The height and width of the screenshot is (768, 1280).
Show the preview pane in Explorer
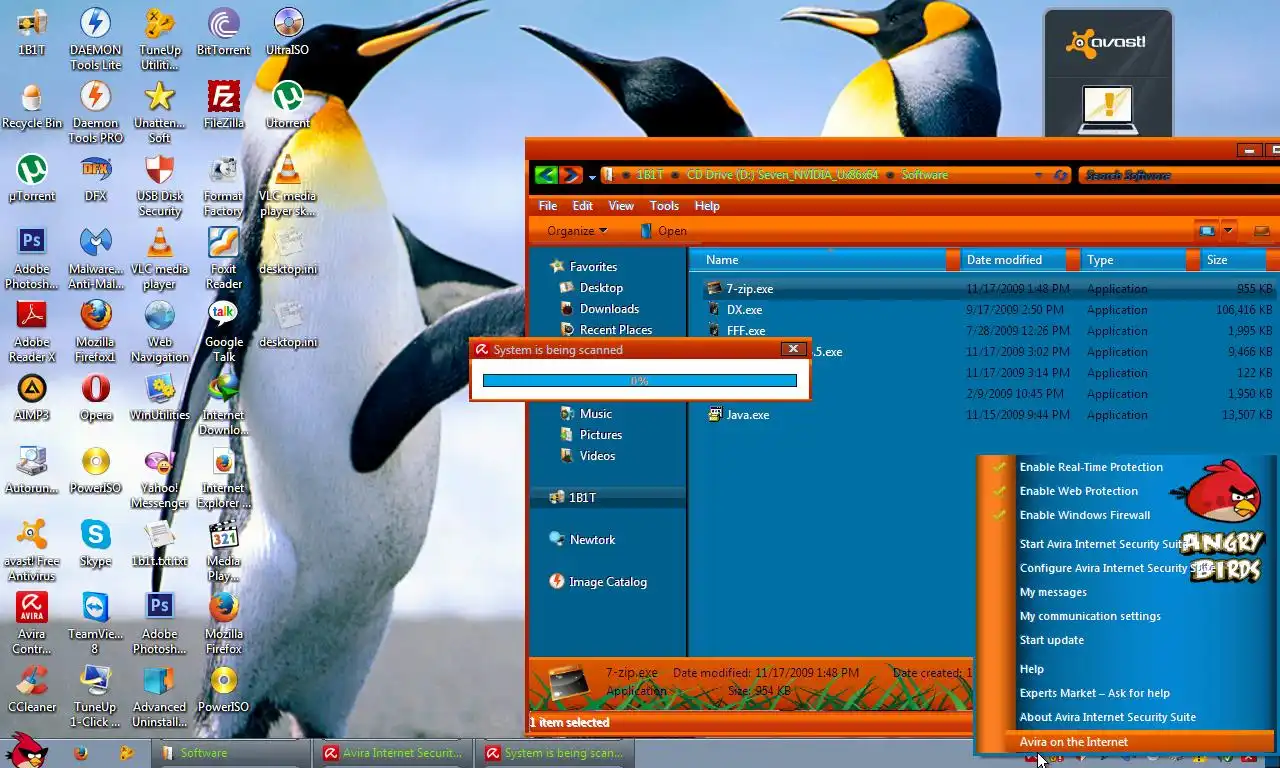[x=1261, y=231]
